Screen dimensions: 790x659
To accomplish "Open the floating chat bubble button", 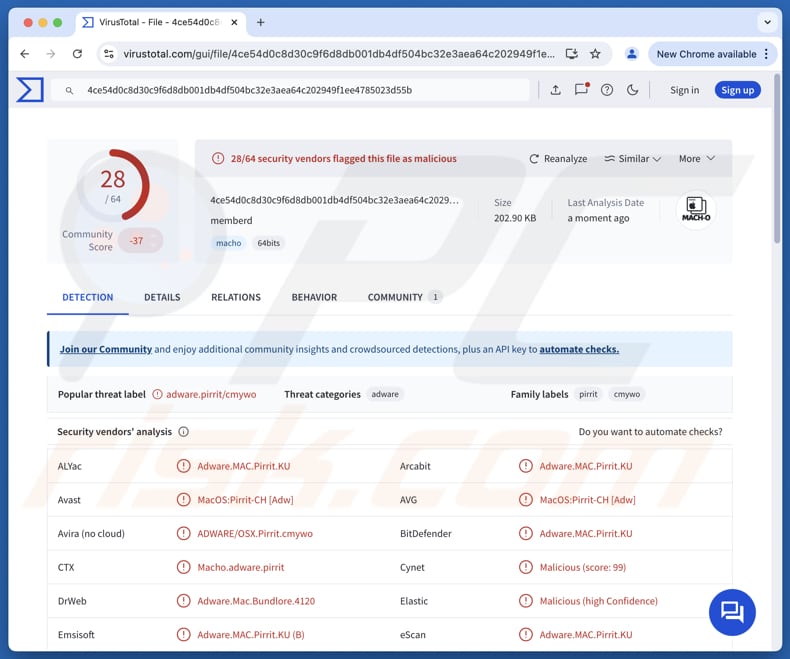I will tap(732, 611).
